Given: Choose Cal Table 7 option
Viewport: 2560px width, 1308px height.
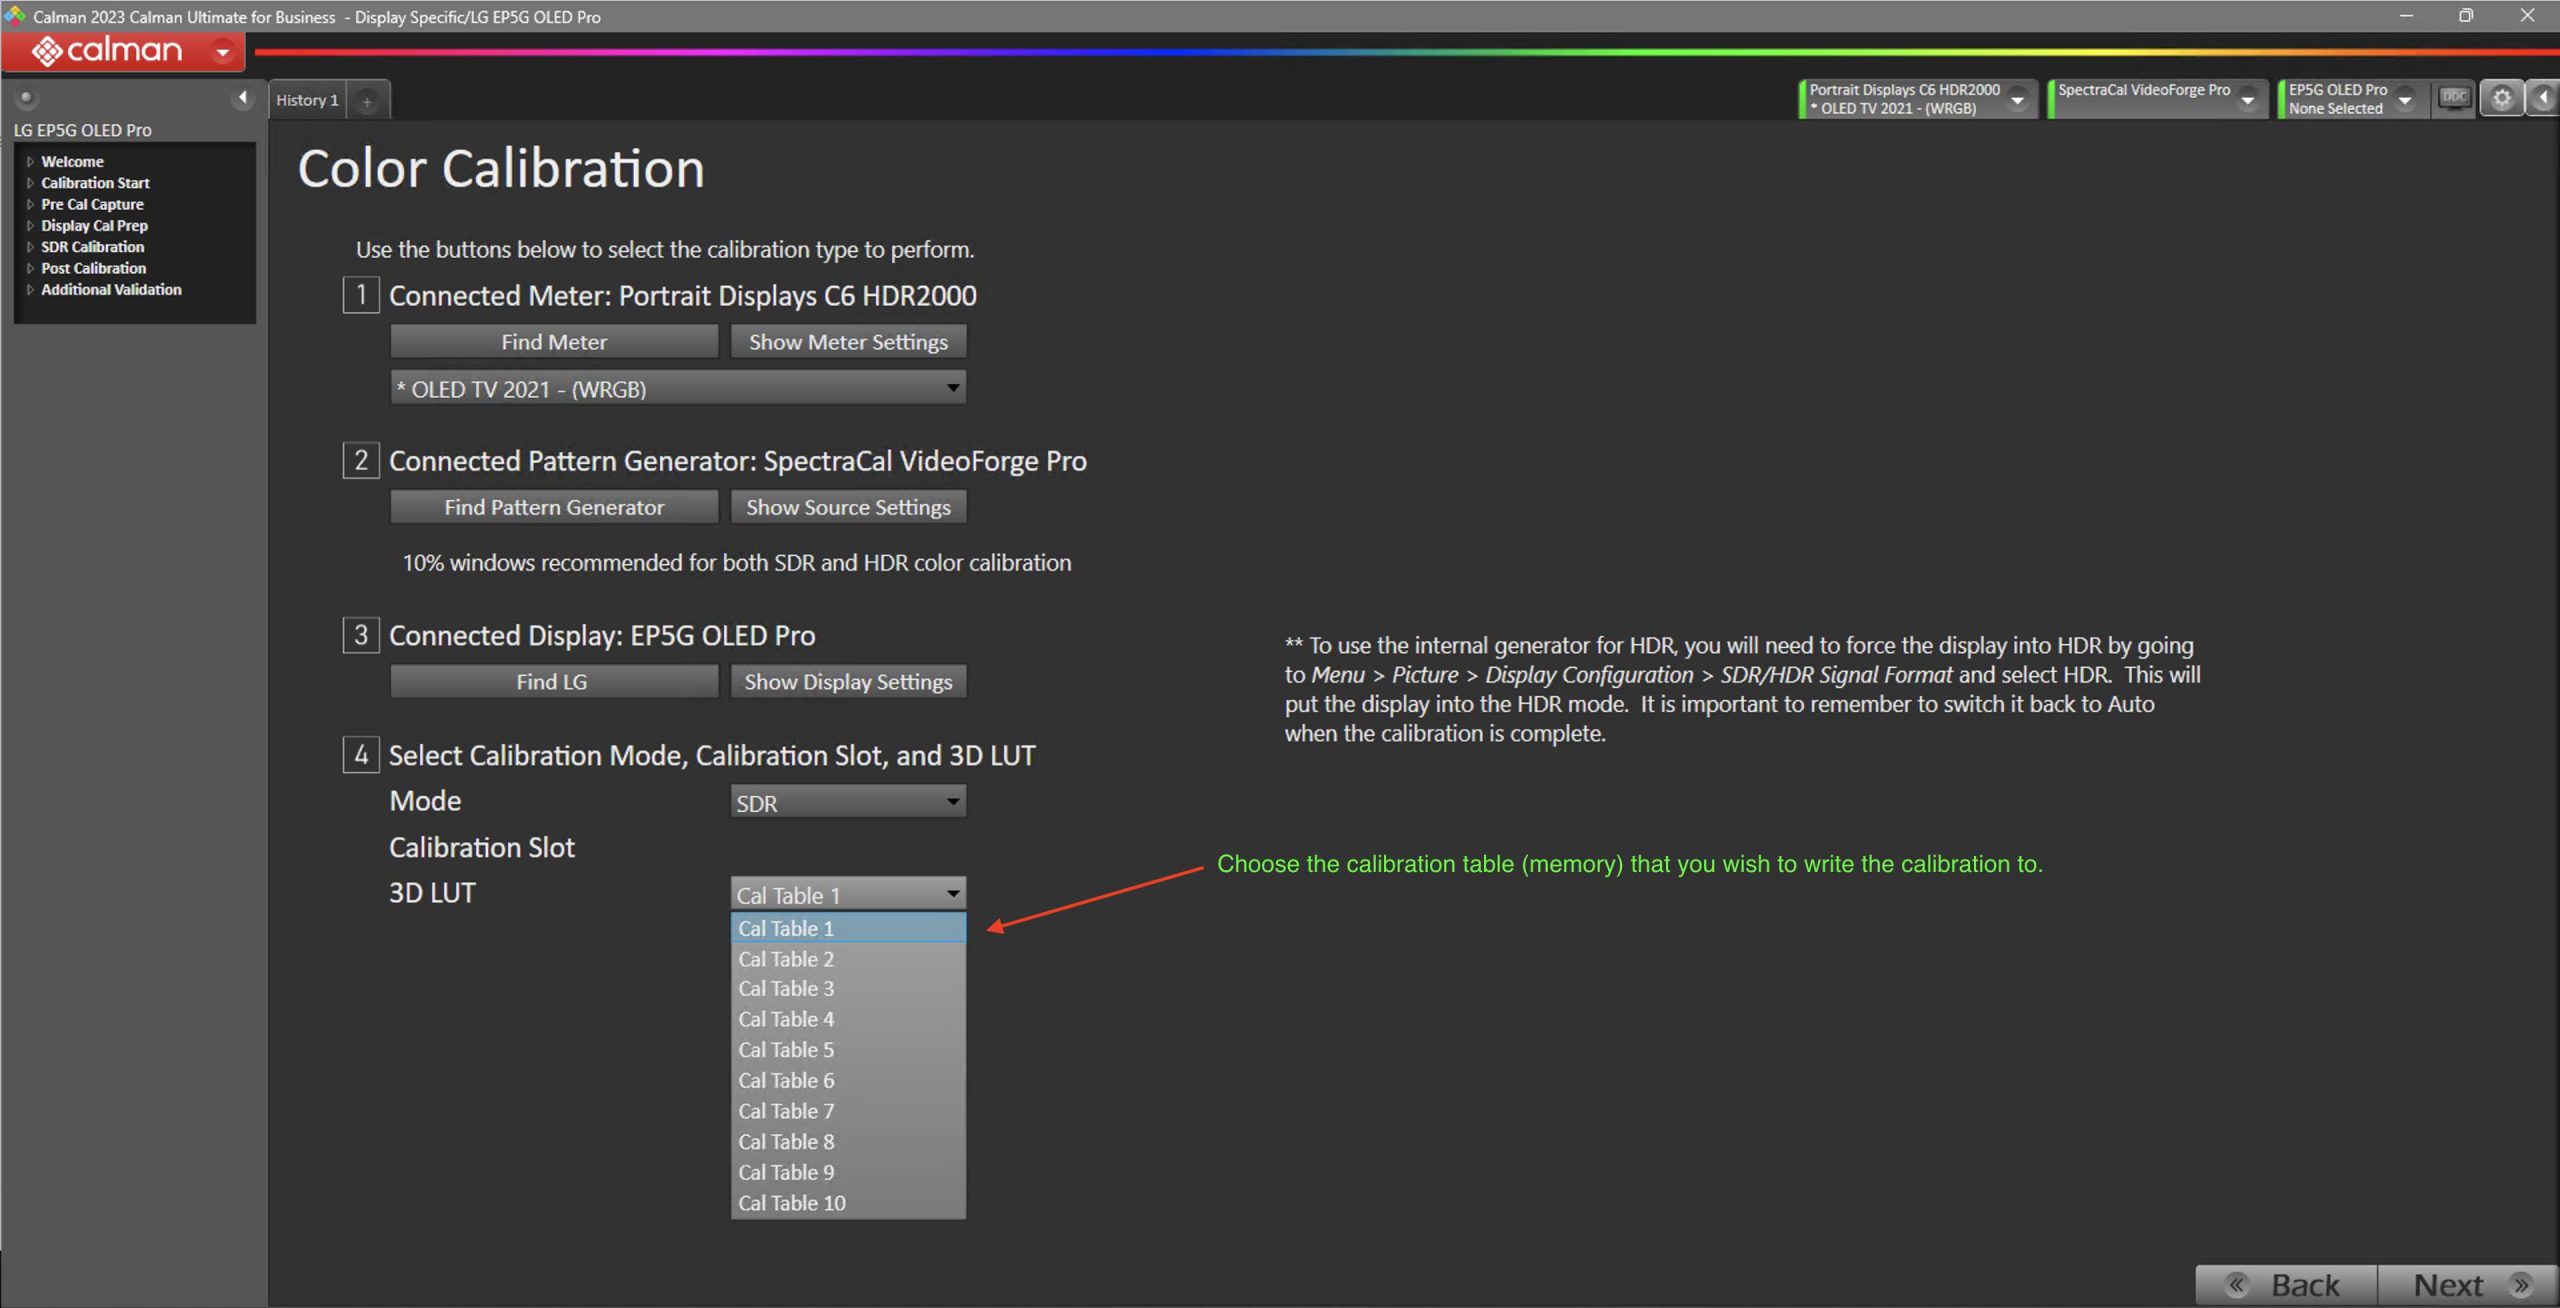Looking at the screenshot, I should pyautogui.click(x=848, y=1111).
